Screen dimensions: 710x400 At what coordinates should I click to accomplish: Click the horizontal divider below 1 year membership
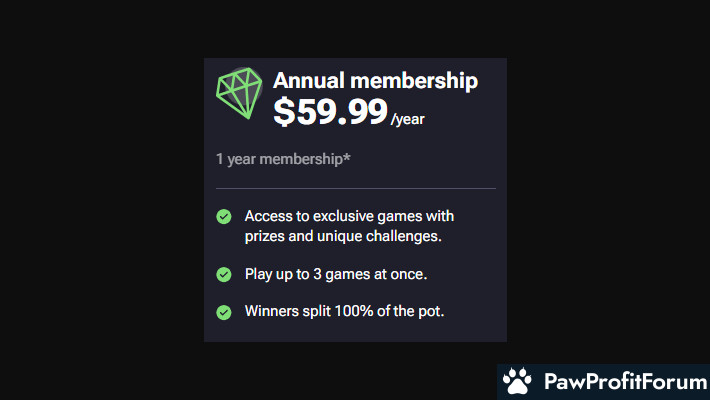[x=356, y=188]
